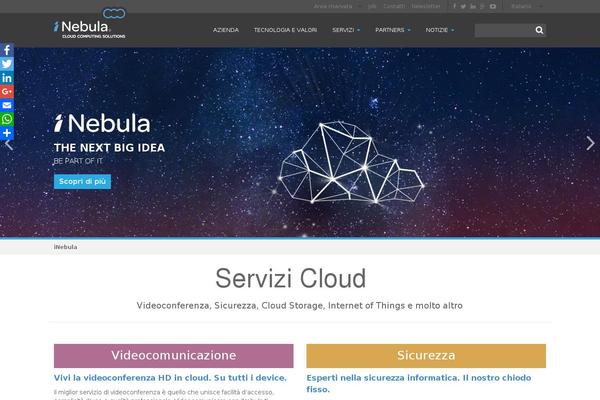Expand the NOTIZIE dropdown menu
This screenshot has width=600, height=400.
click(440, 30)
